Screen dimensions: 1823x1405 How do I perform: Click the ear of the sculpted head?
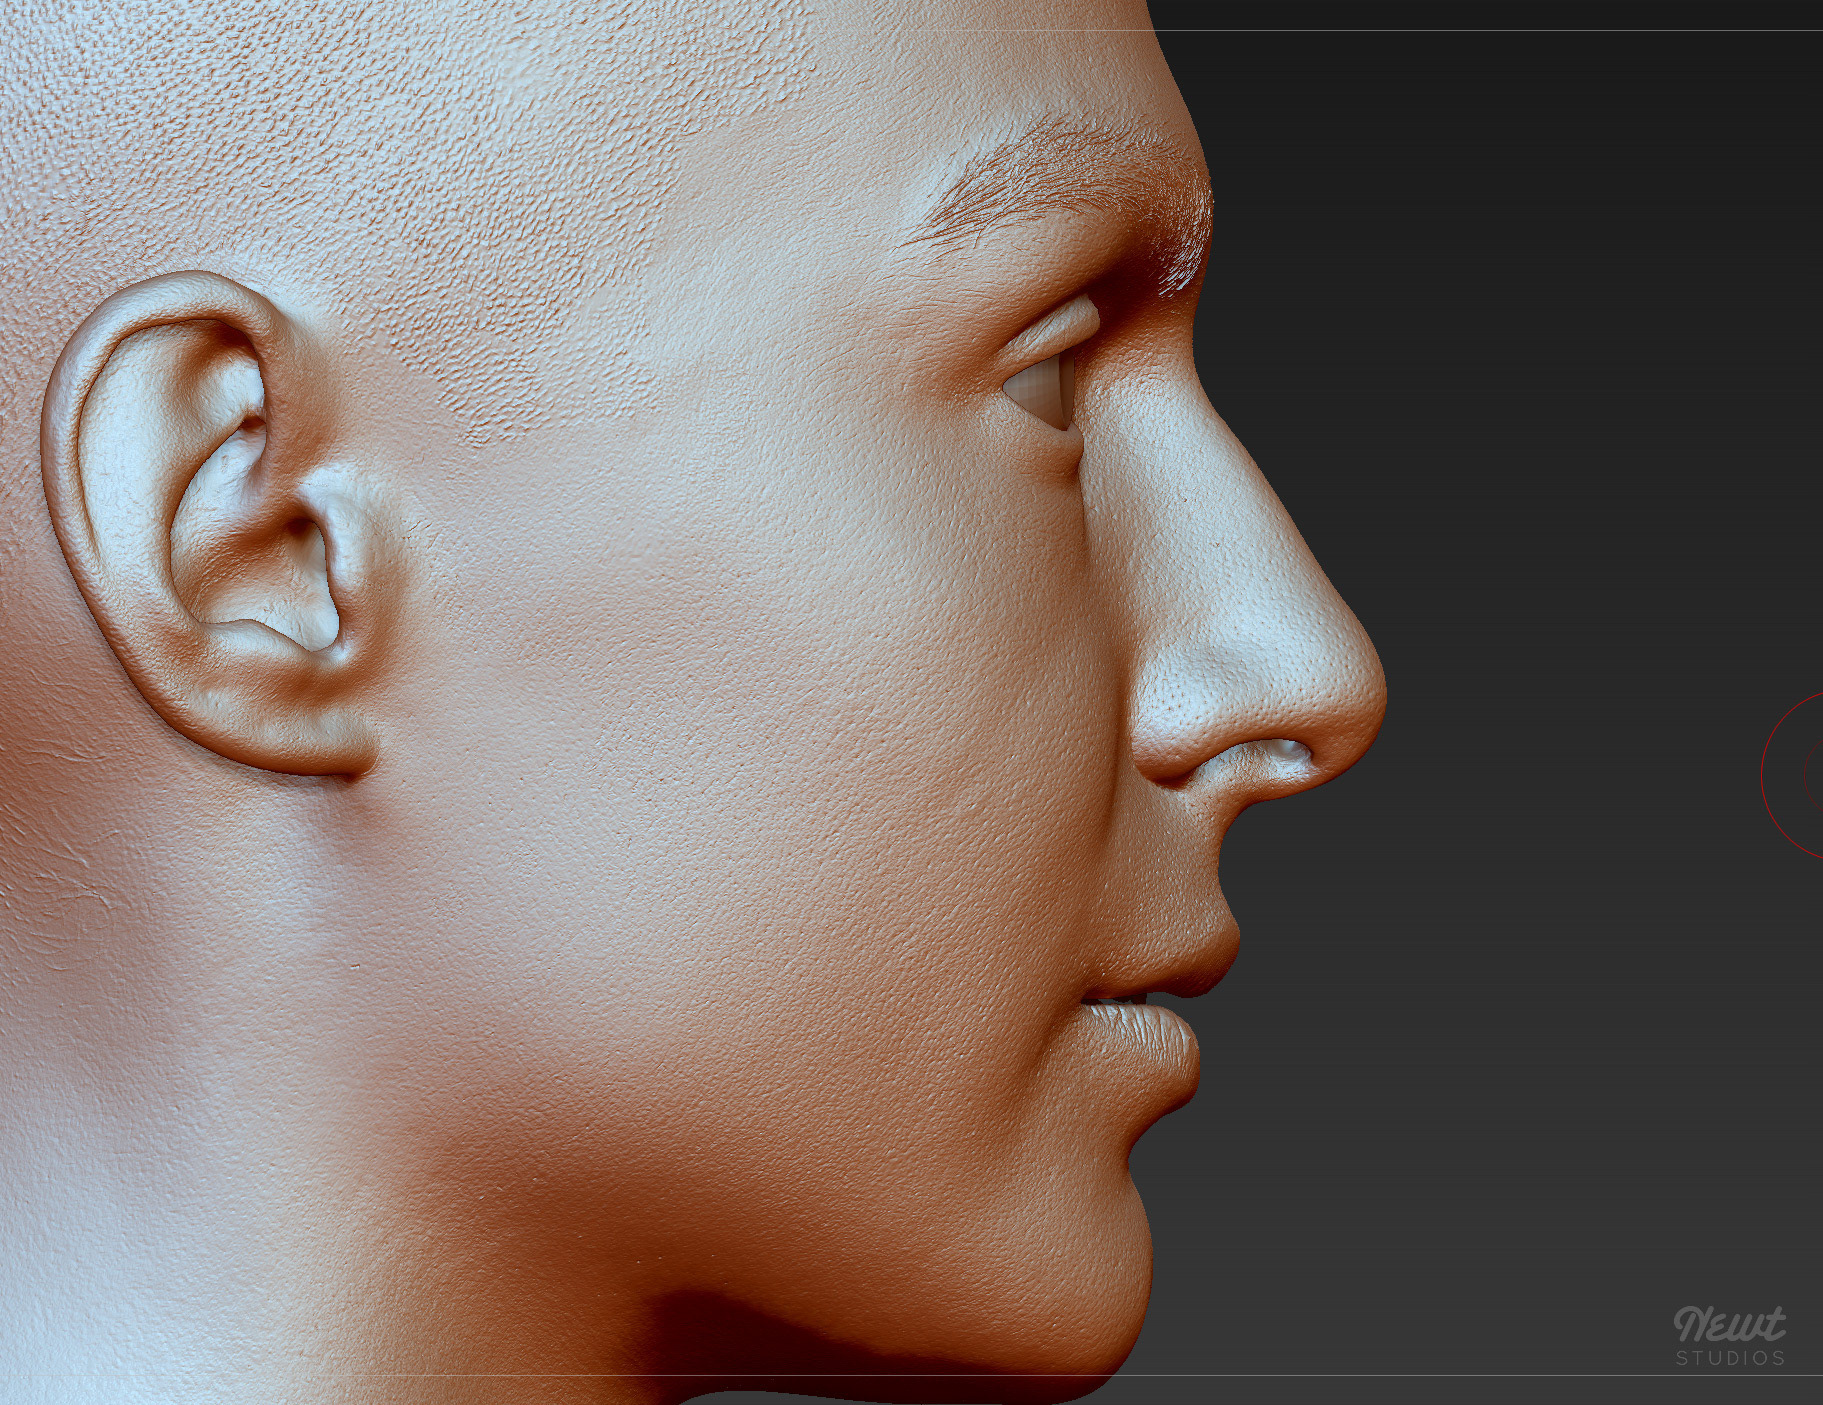click(x=212, y=525)
